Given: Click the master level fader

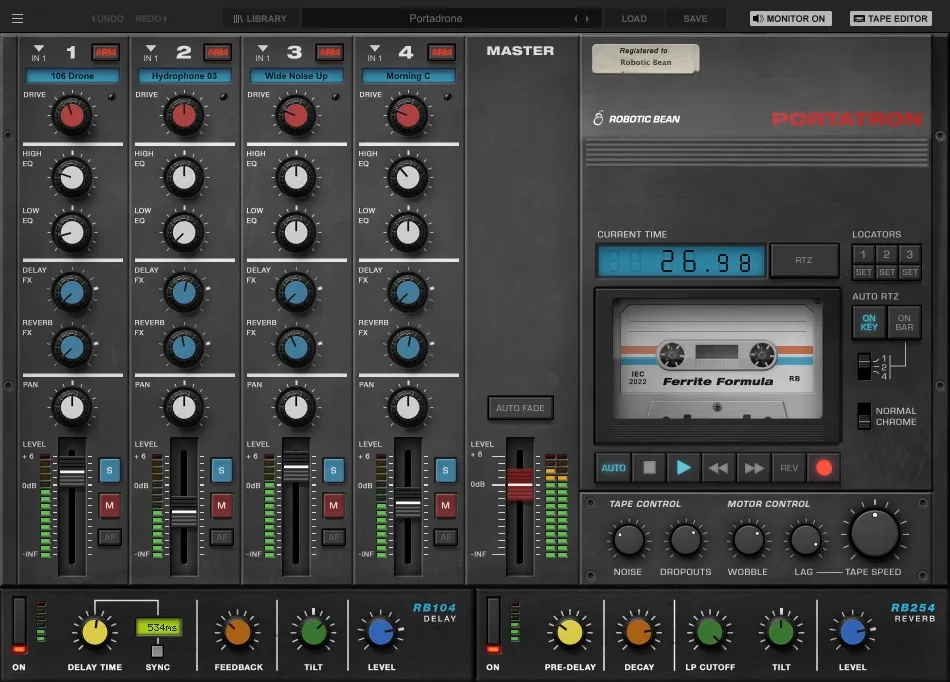Looking at the screenshot, I should click(x=519, y=485).
